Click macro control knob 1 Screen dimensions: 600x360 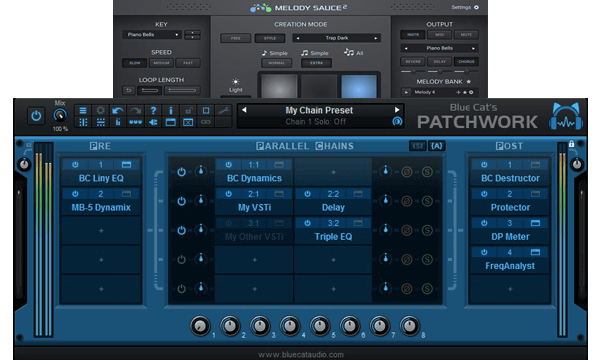(x=200, y=326)
